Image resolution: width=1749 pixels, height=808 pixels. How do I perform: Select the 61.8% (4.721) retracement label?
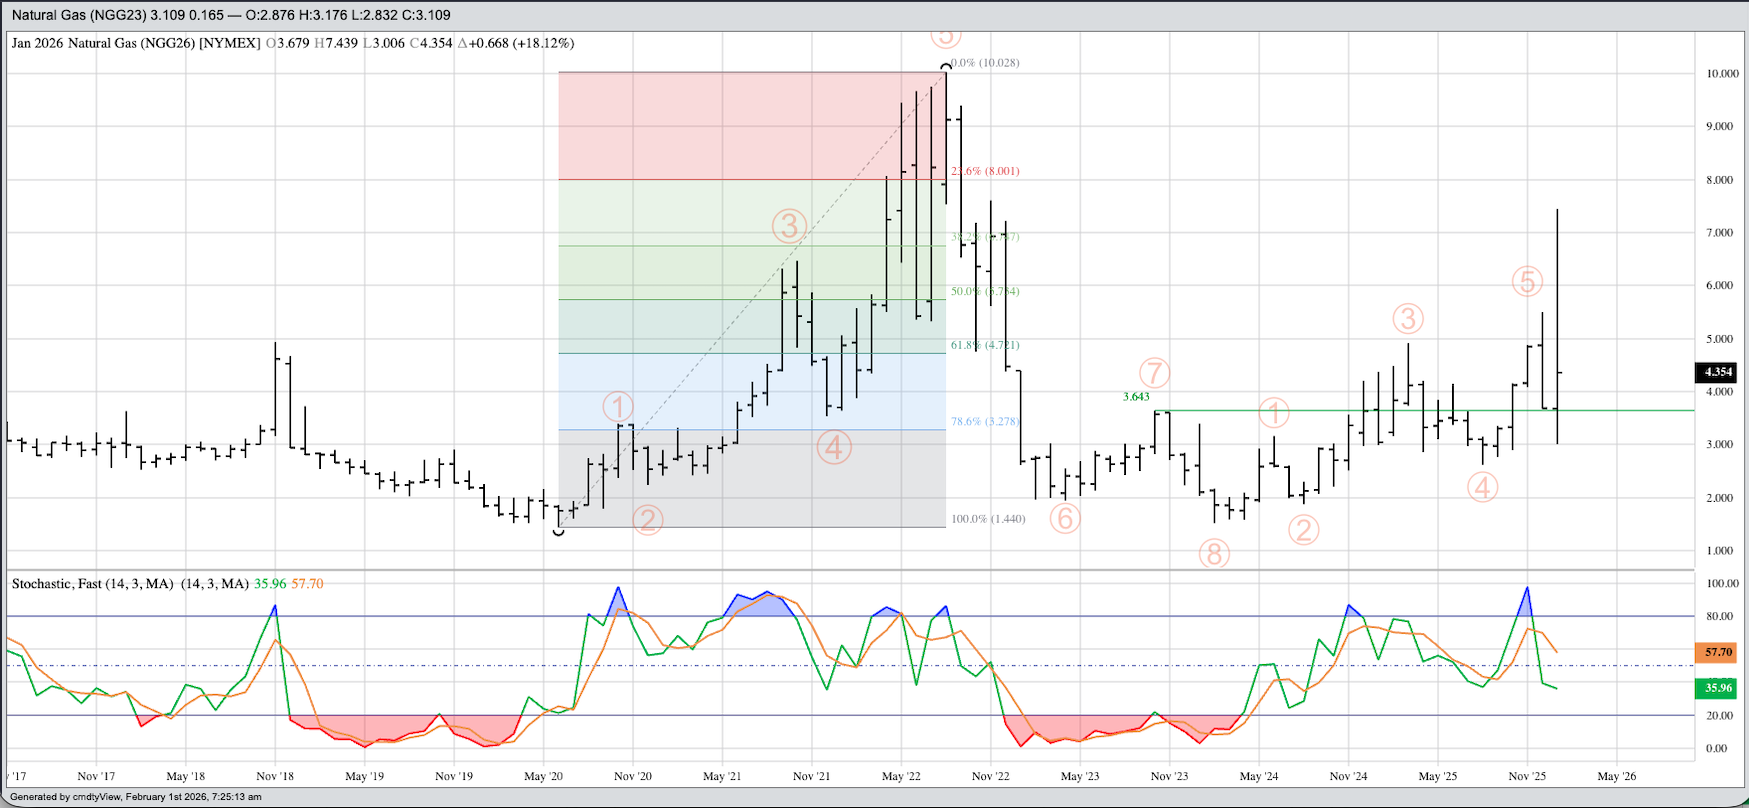click(985, 345)
